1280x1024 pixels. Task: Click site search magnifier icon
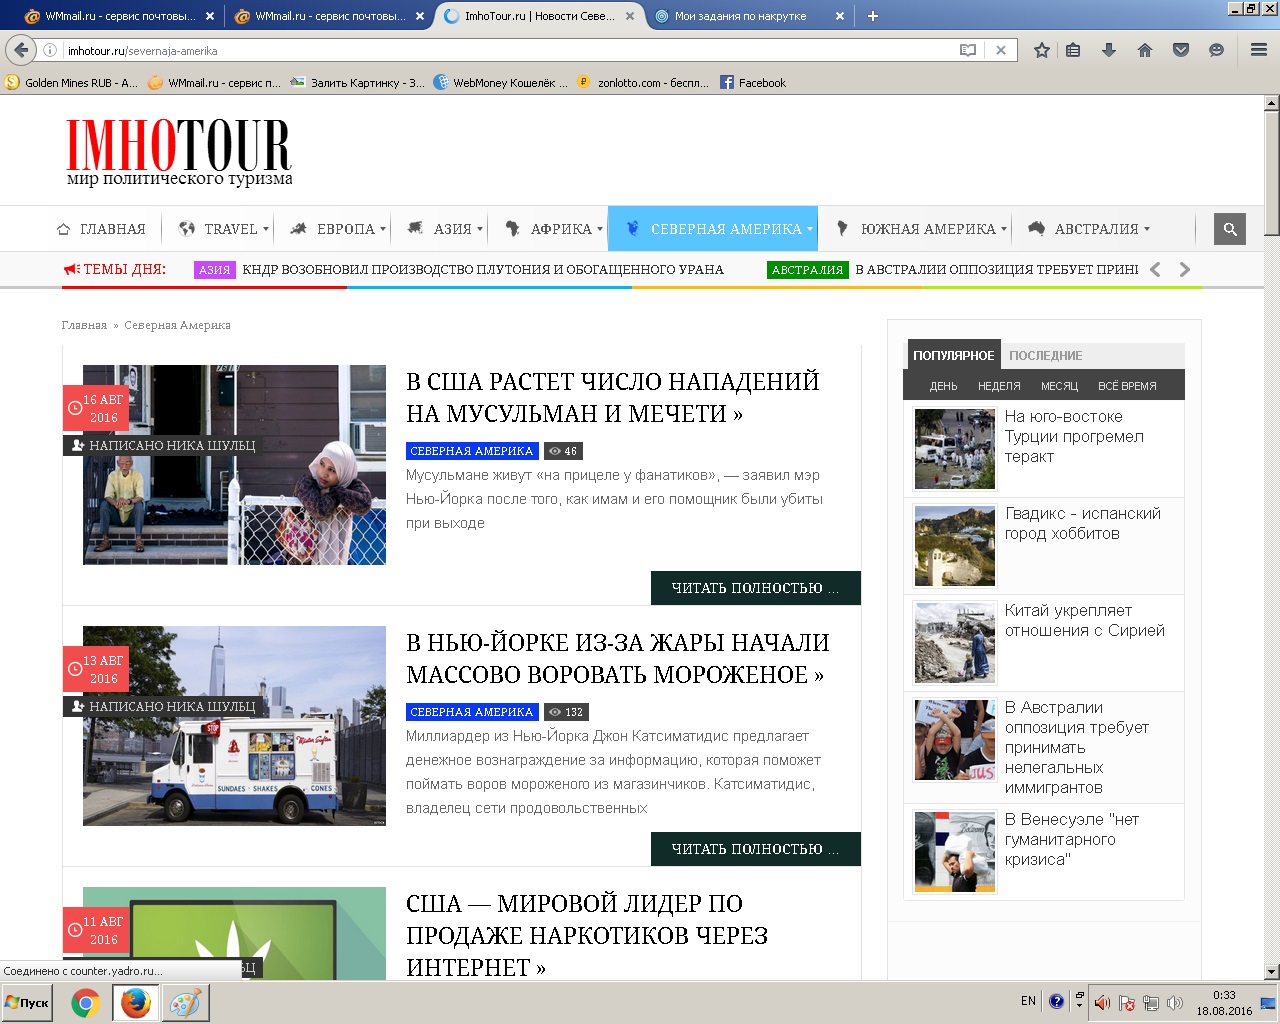pos(1230,229)
